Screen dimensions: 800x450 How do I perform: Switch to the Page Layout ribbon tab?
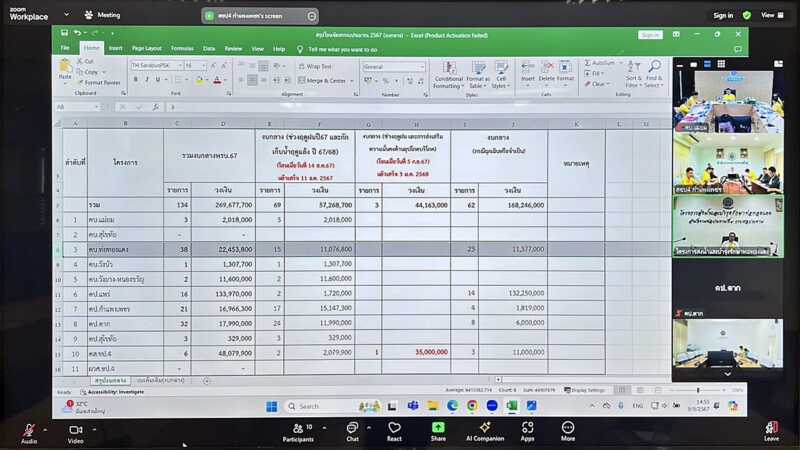click(x=147, y=48)
